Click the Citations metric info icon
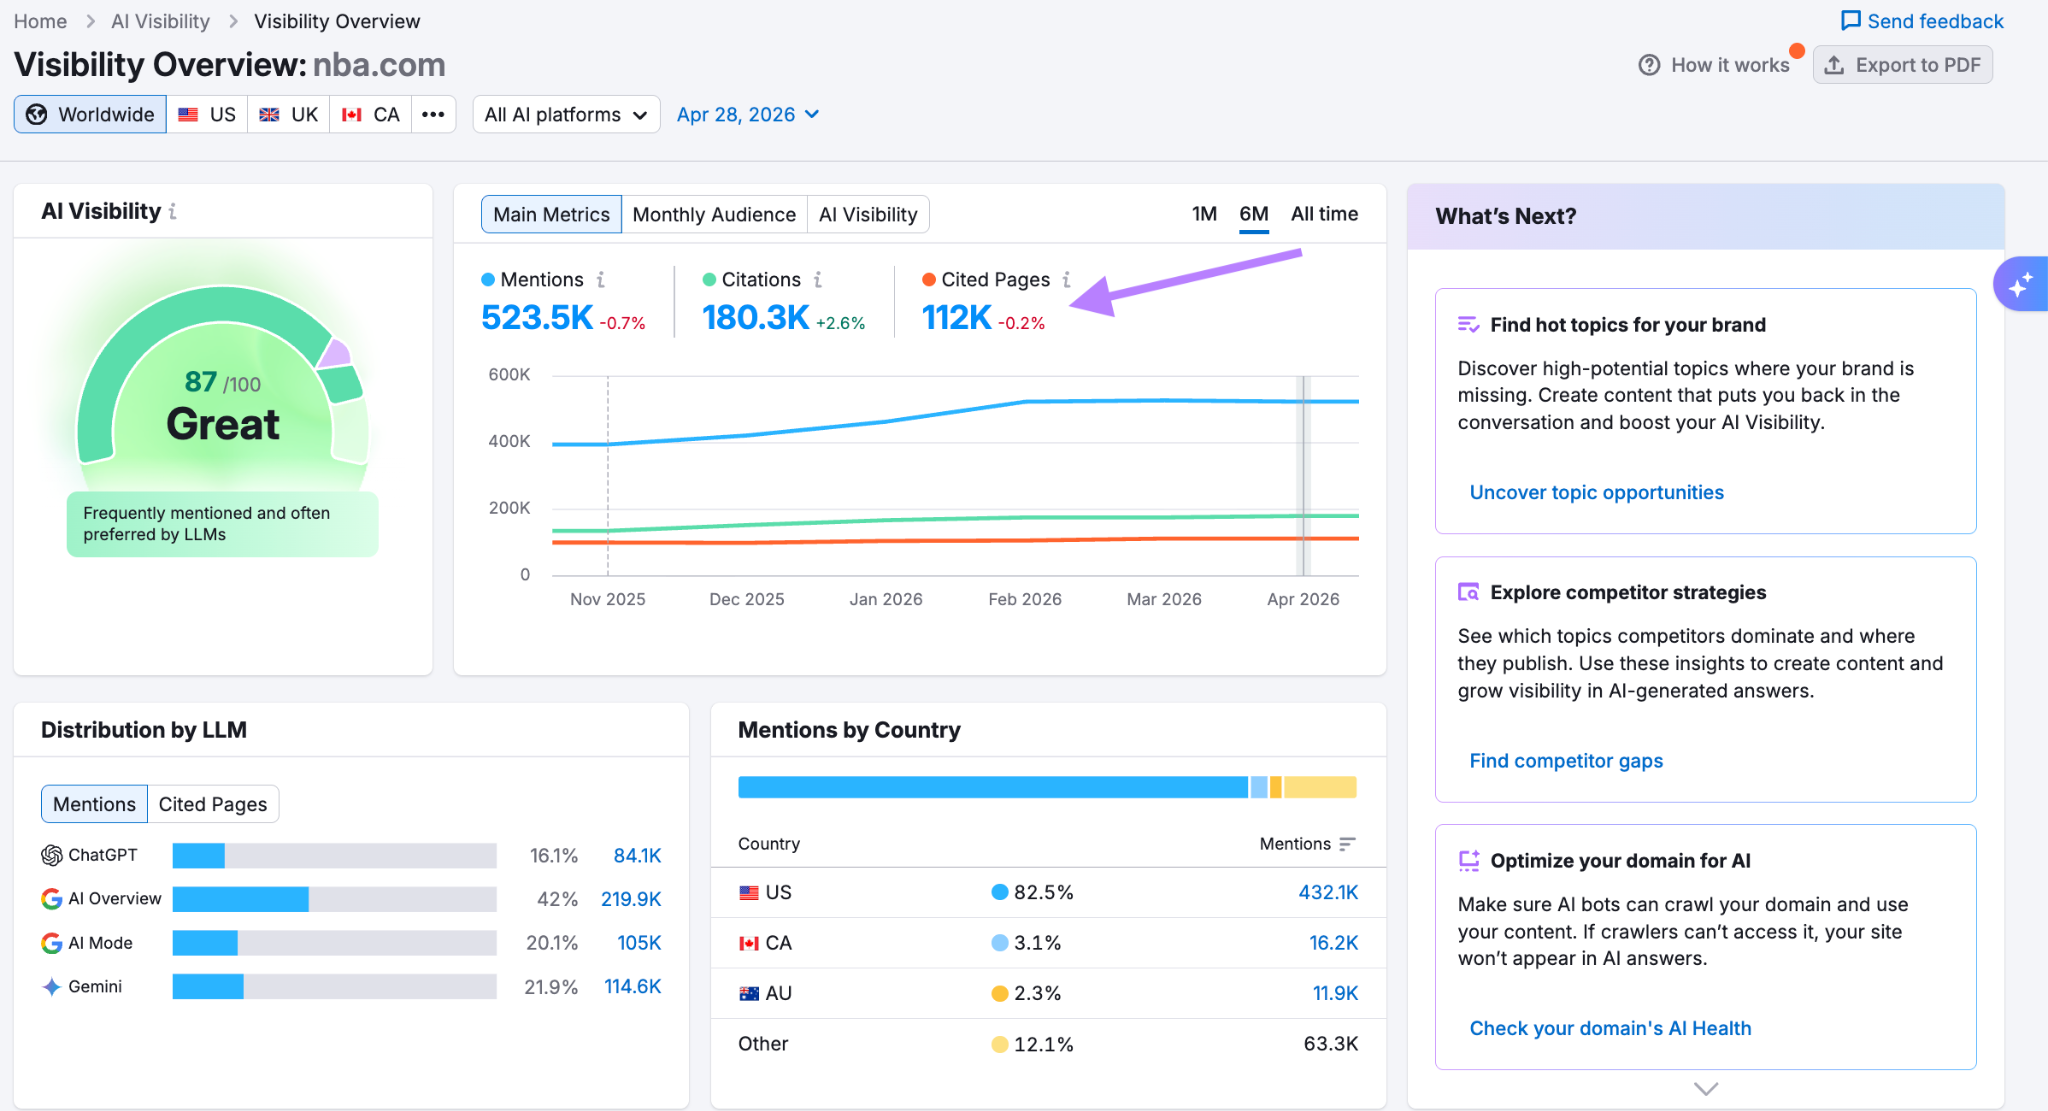Image resolution: width=2048 pixels, height=1111 pixels. (818, 280)
